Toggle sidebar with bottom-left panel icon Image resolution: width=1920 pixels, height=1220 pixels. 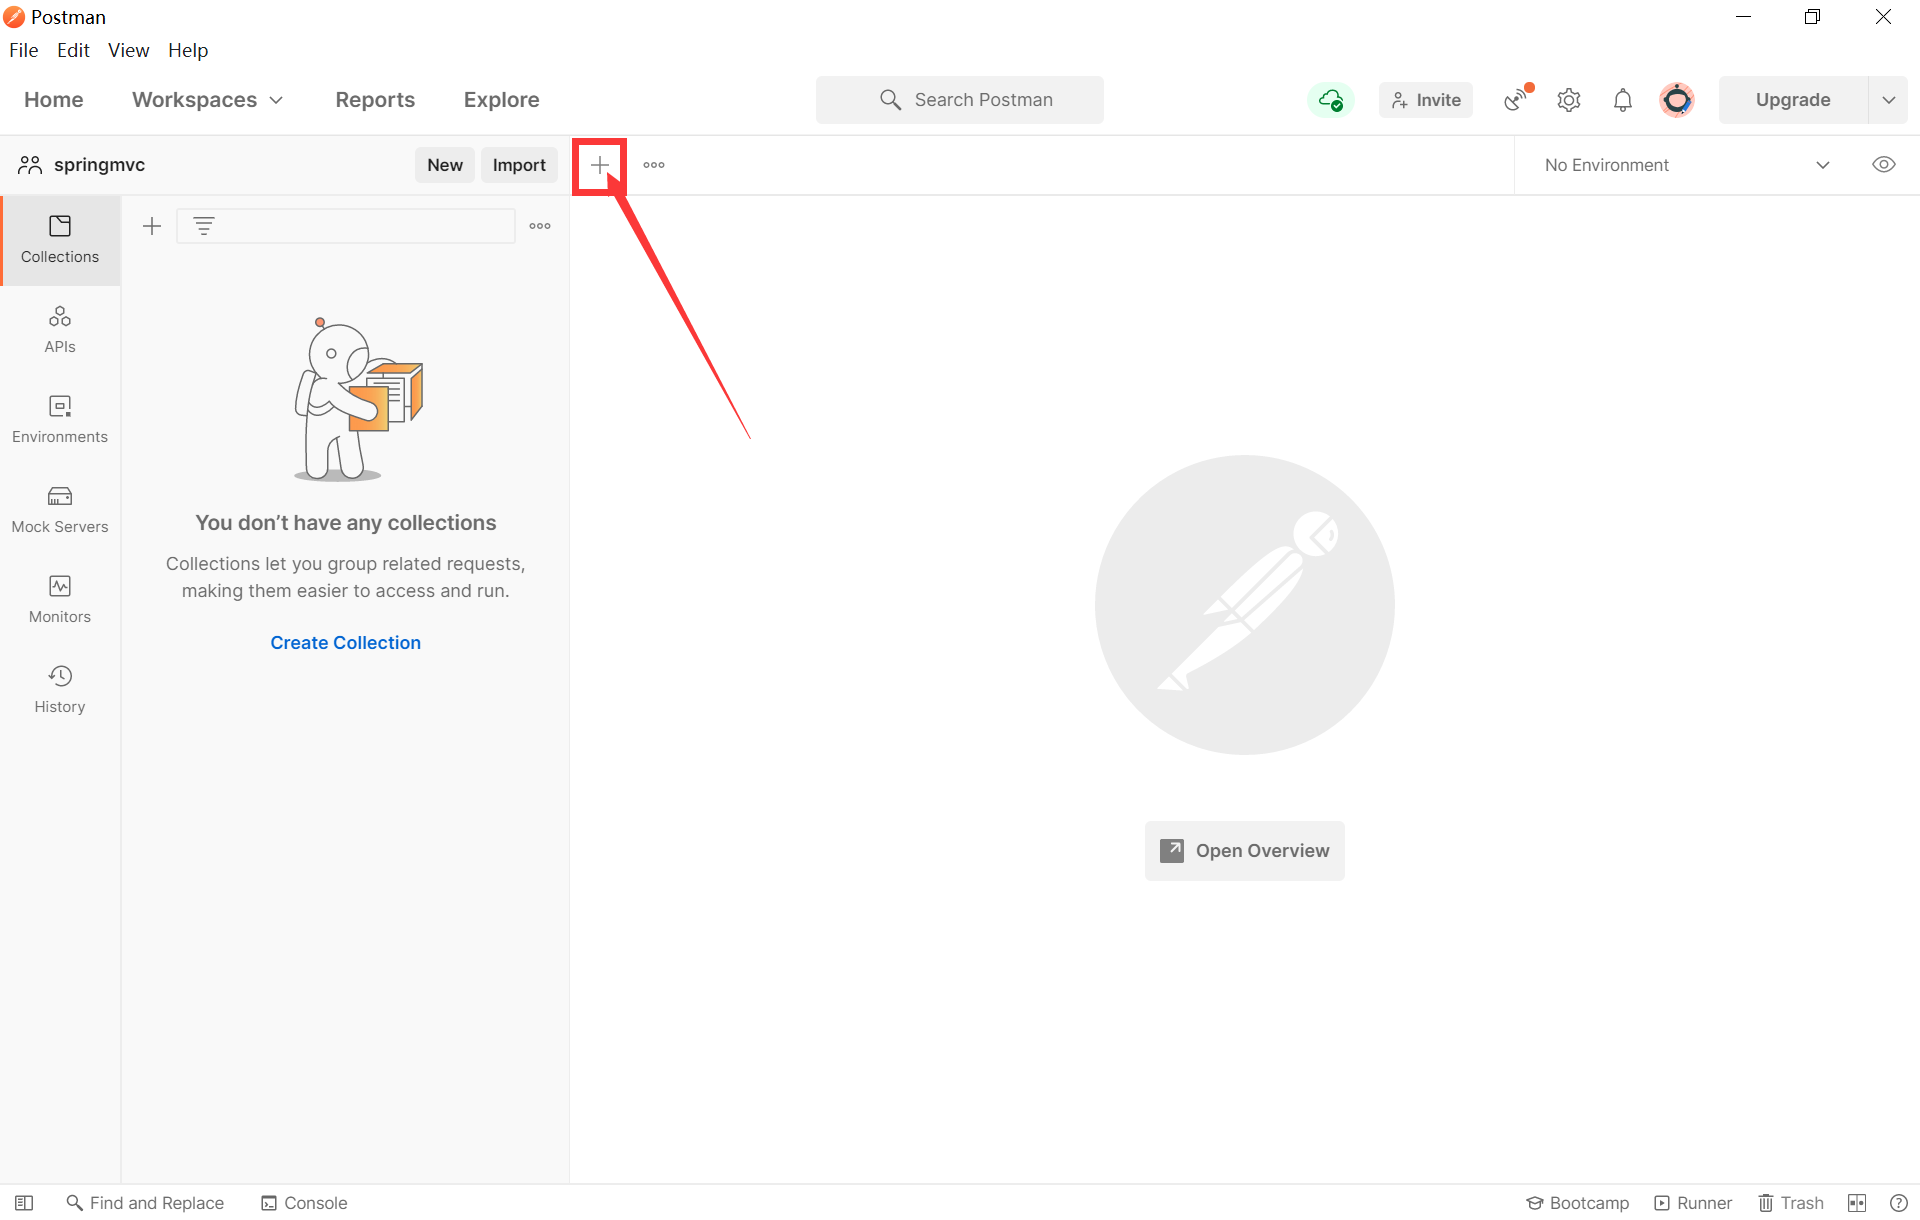tap(24, 1203)
